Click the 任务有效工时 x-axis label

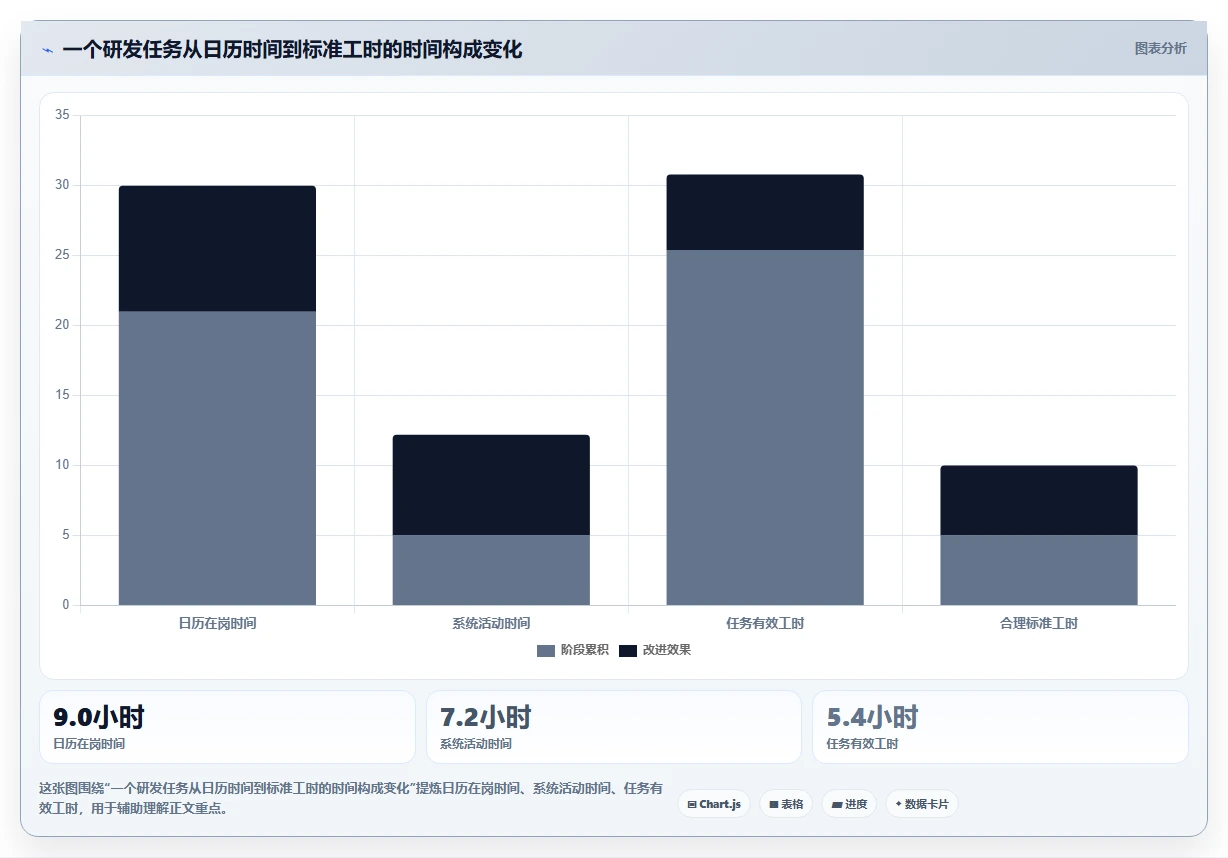[x=765, y=623]
